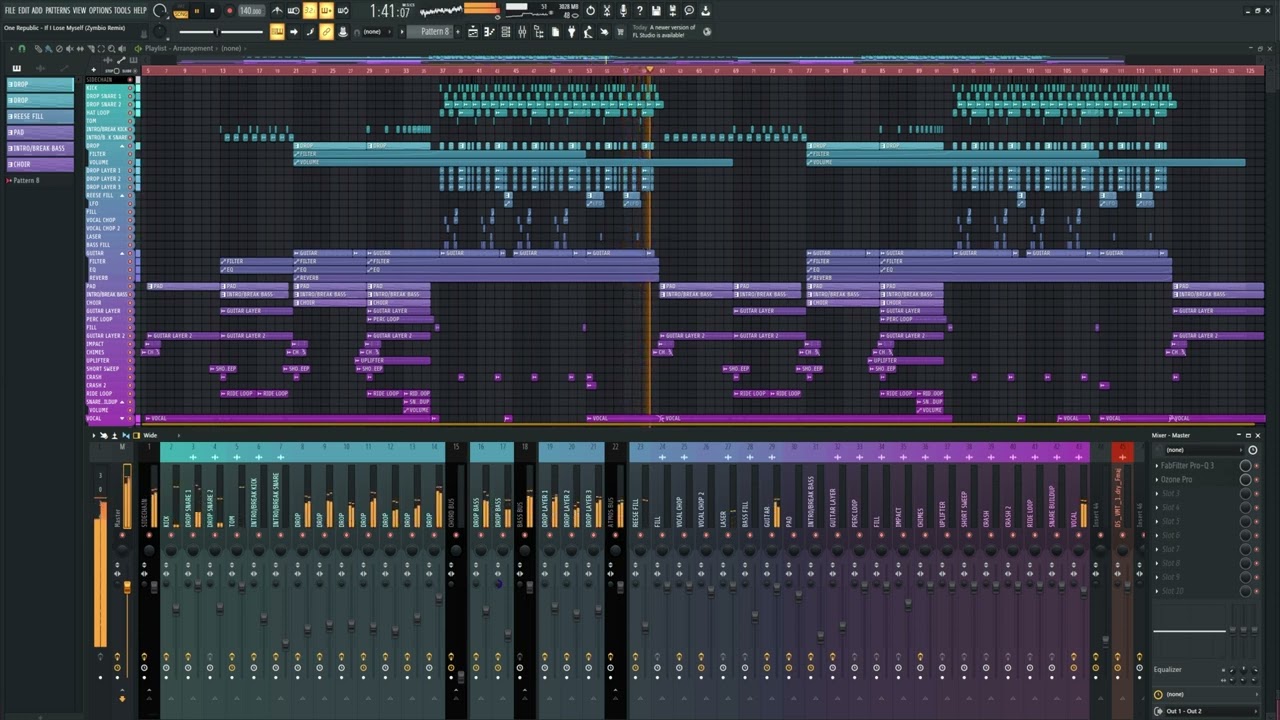
Task: Open the PATTERNS menu
Action: pos(58,10)
